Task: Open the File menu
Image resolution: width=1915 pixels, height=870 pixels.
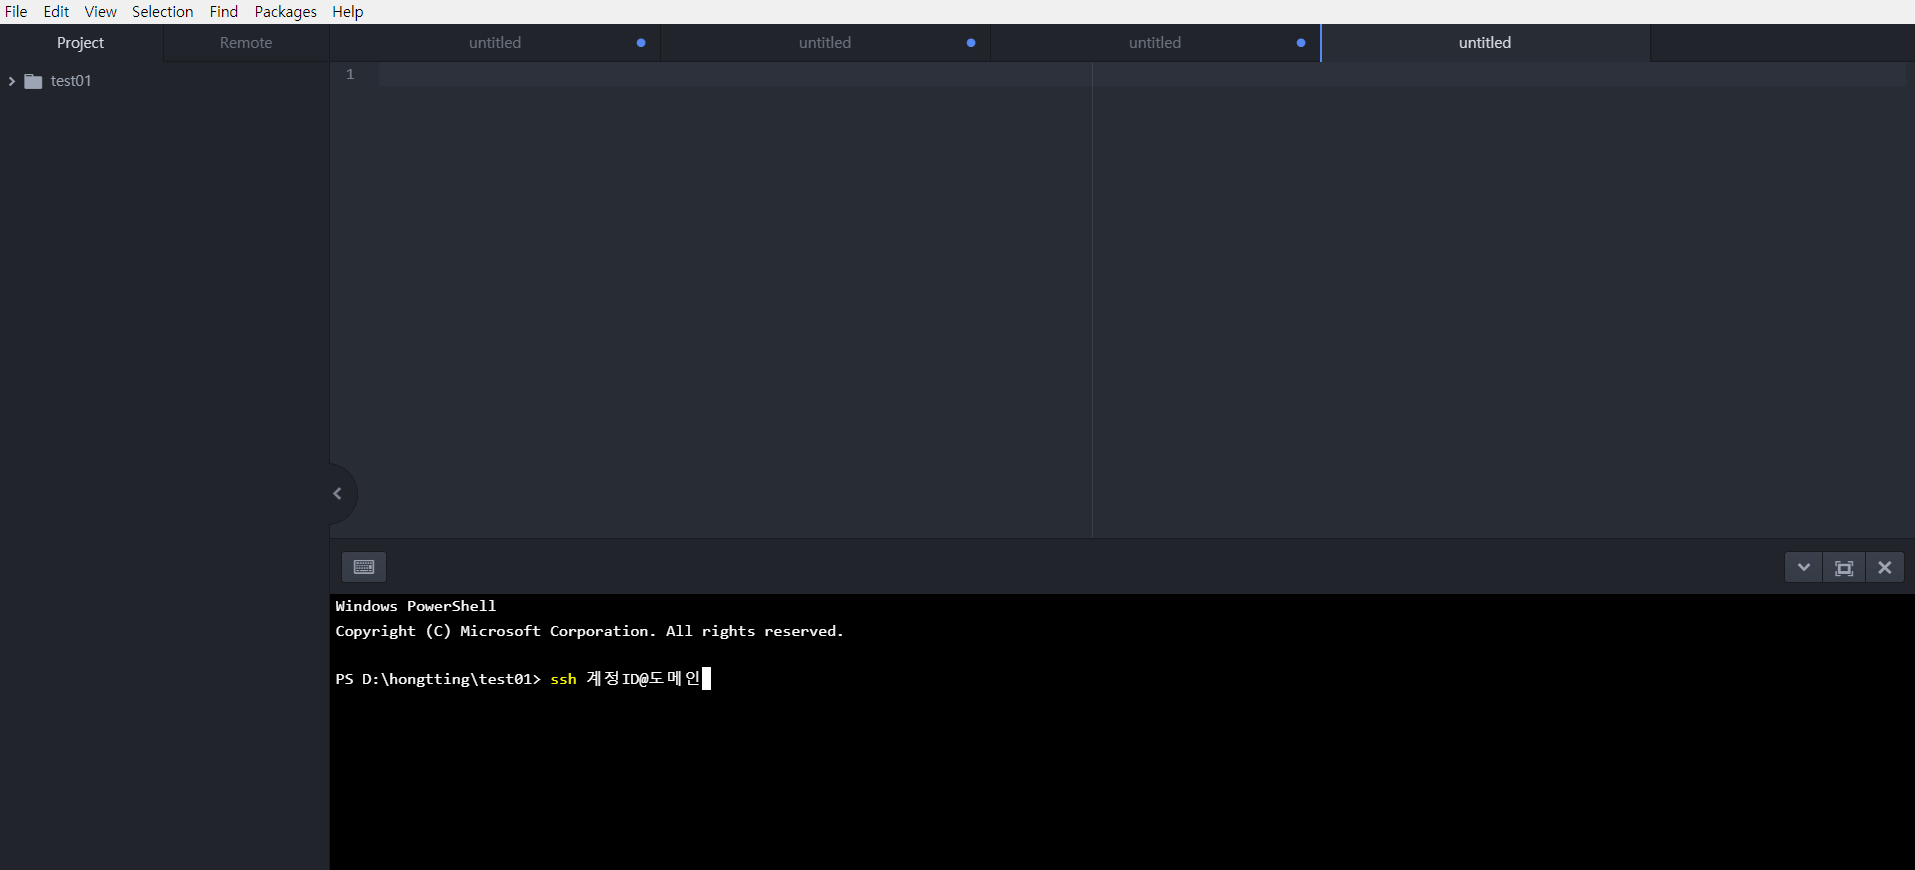Action: pos(16,12)
